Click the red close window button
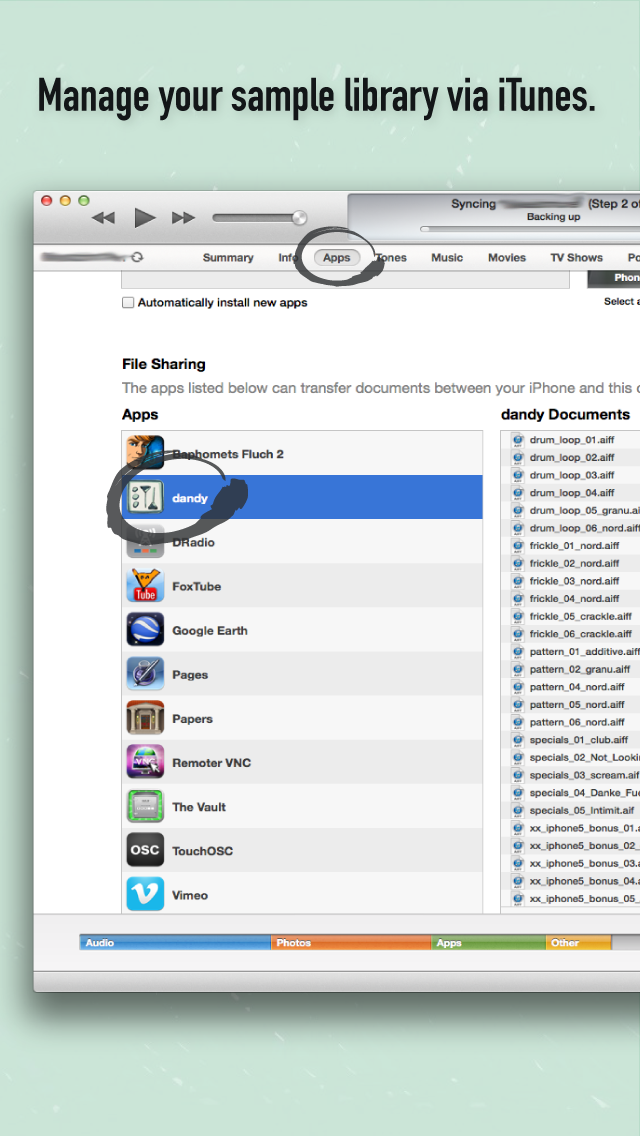 [47, 201]
